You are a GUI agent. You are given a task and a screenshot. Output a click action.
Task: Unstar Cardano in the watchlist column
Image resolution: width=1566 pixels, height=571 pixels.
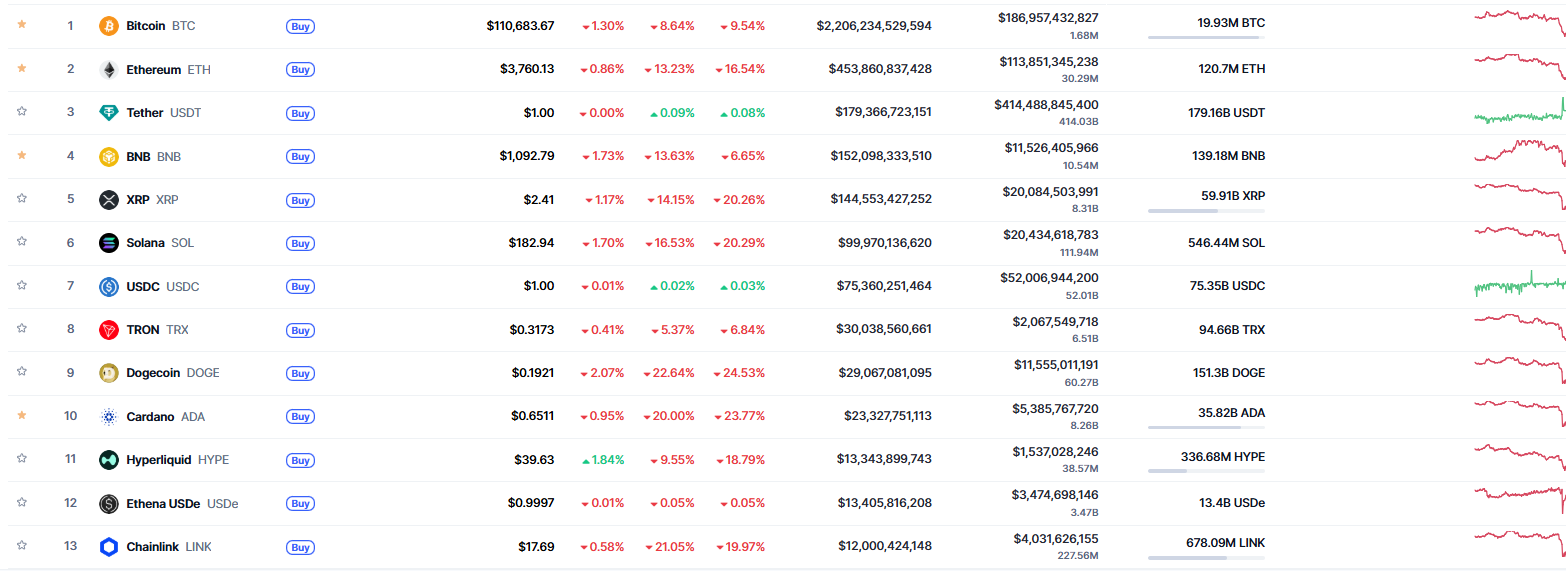22,415
